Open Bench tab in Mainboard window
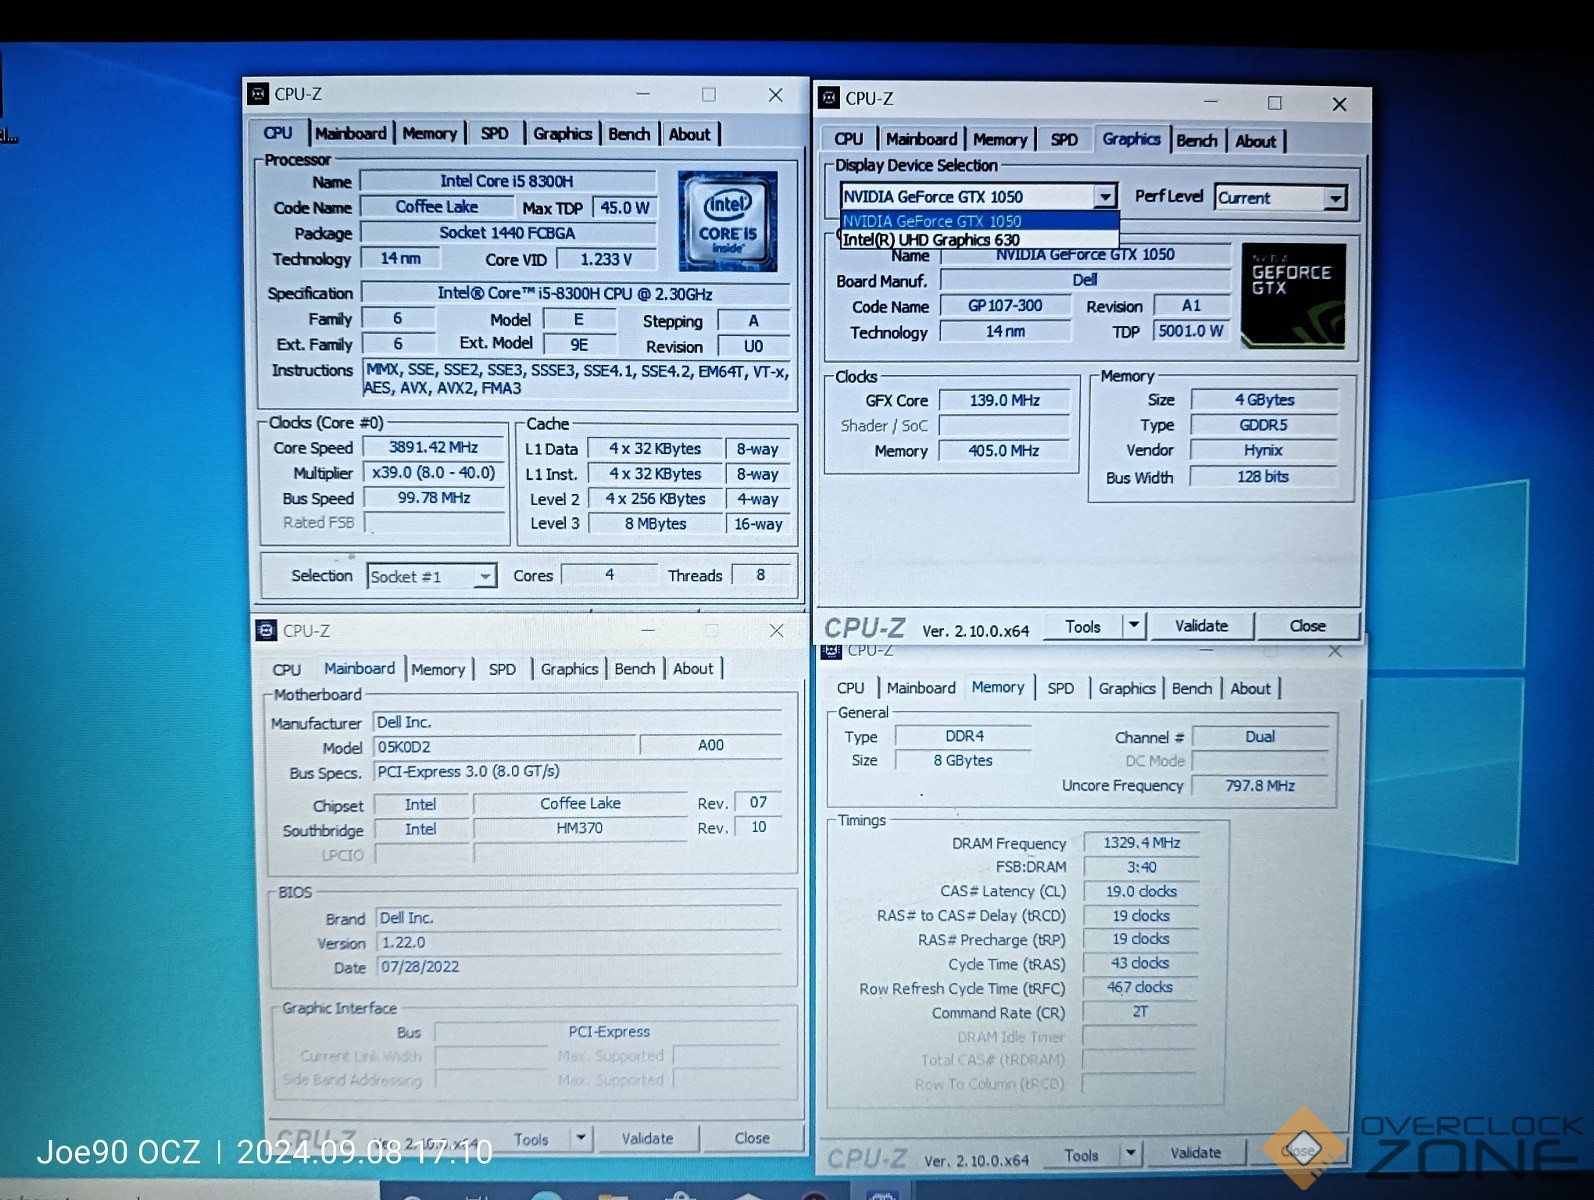Screen dimensions: 1594x1200 635,669
